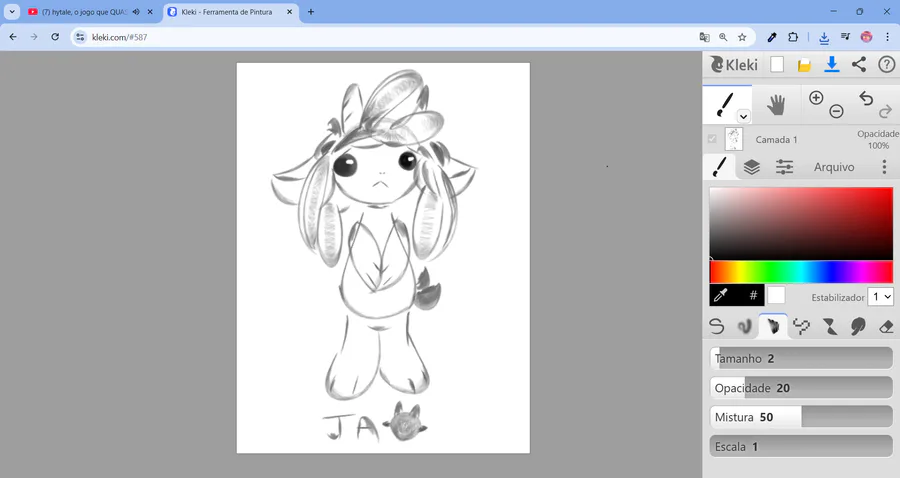Open an image file via folder icon

click(x=804, y=65)
